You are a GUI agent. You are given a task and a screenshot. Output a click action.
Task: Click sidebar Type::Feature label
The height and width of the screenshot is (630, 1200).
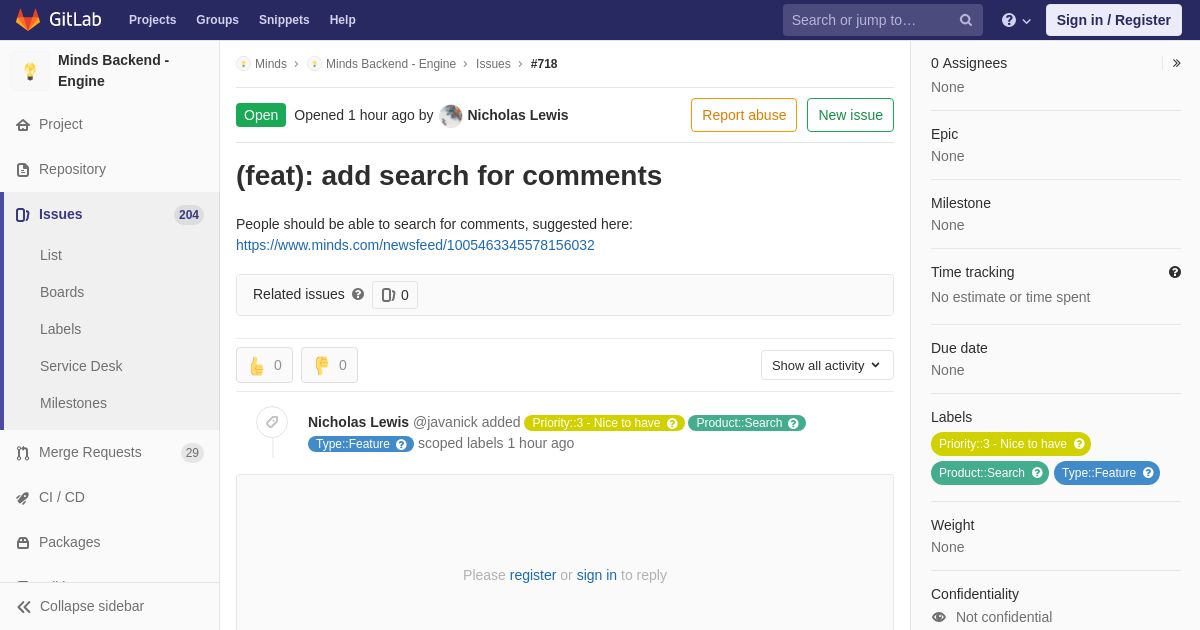pyautogui.click(x=1107, y=473)
